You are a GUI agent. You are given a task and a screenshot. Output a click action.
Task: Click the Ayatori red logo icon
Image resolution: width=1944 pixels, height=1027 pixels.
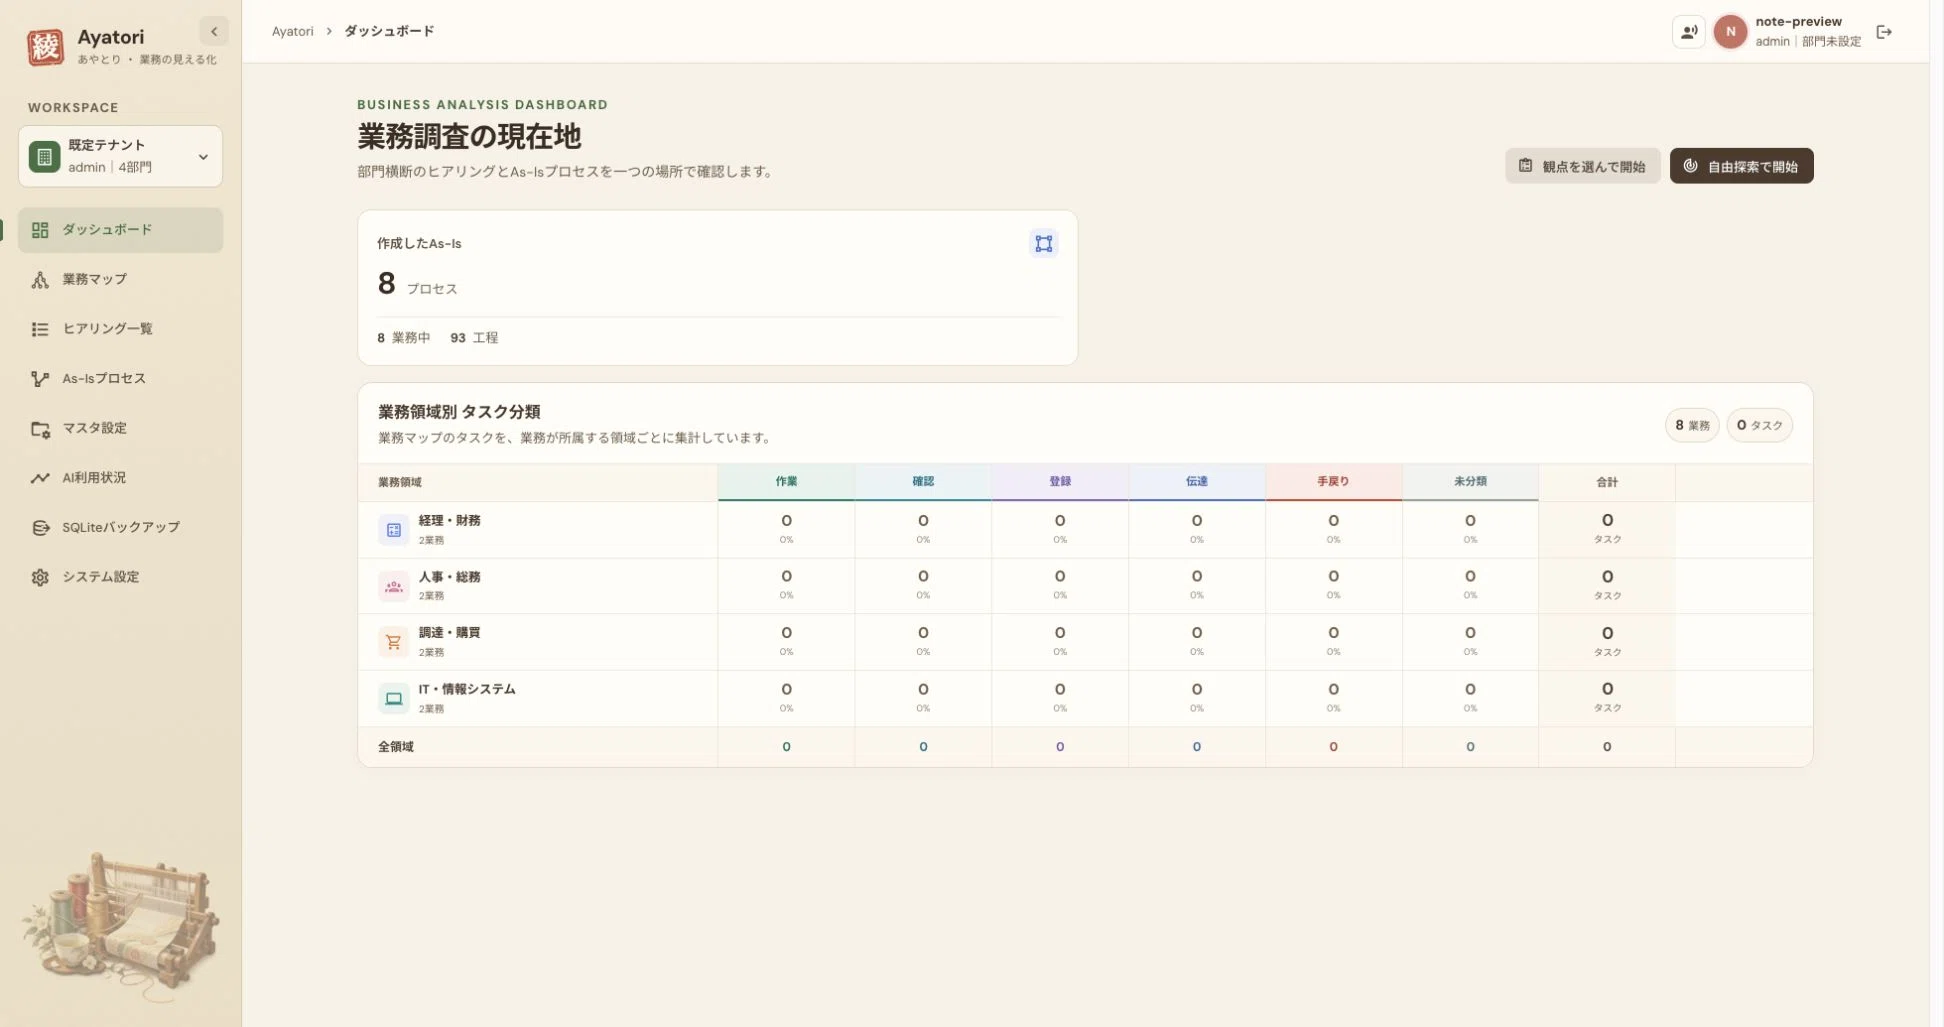[45, 47]
